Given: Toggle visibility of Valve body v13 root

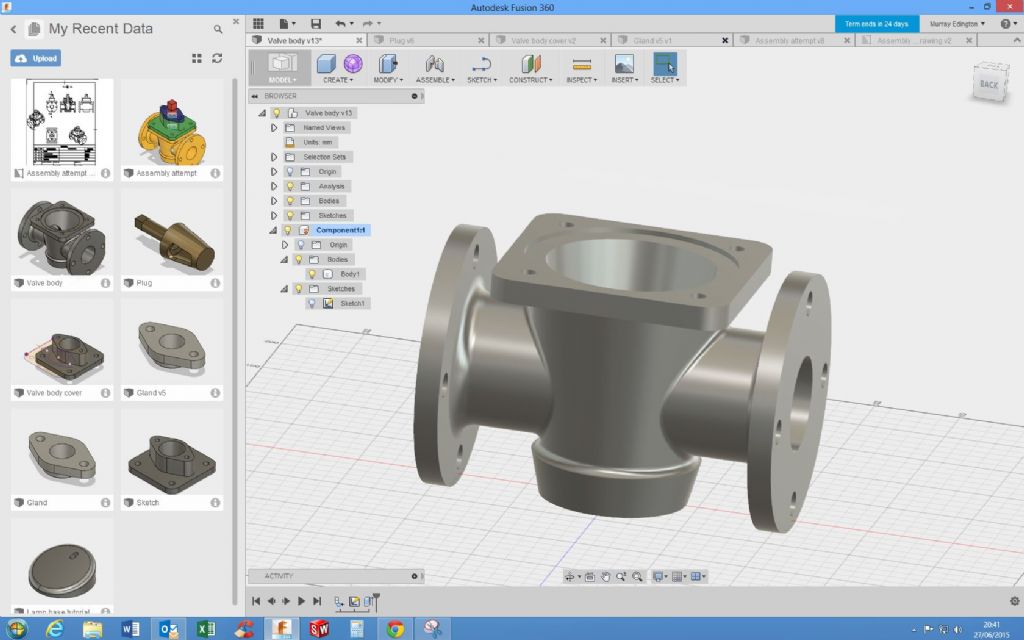Looking at the screenshot, I should pos(277,113).
